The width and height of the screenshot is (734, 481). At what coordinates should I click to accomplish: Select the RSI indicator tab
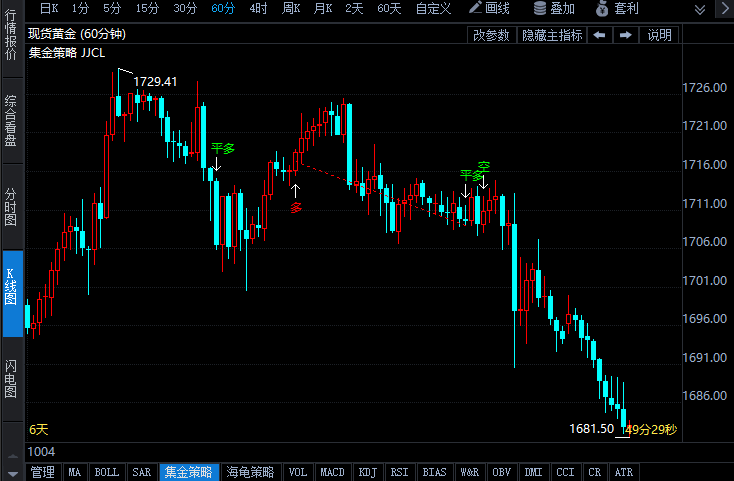tap(399, 472)
